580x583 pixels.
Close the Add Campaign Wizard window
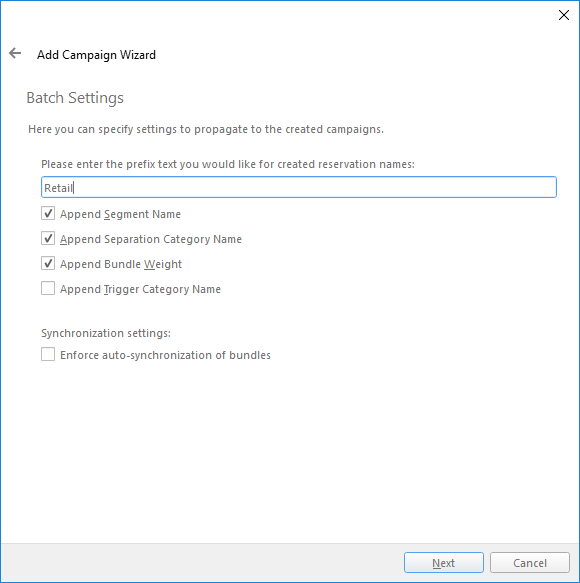[564, 15]
